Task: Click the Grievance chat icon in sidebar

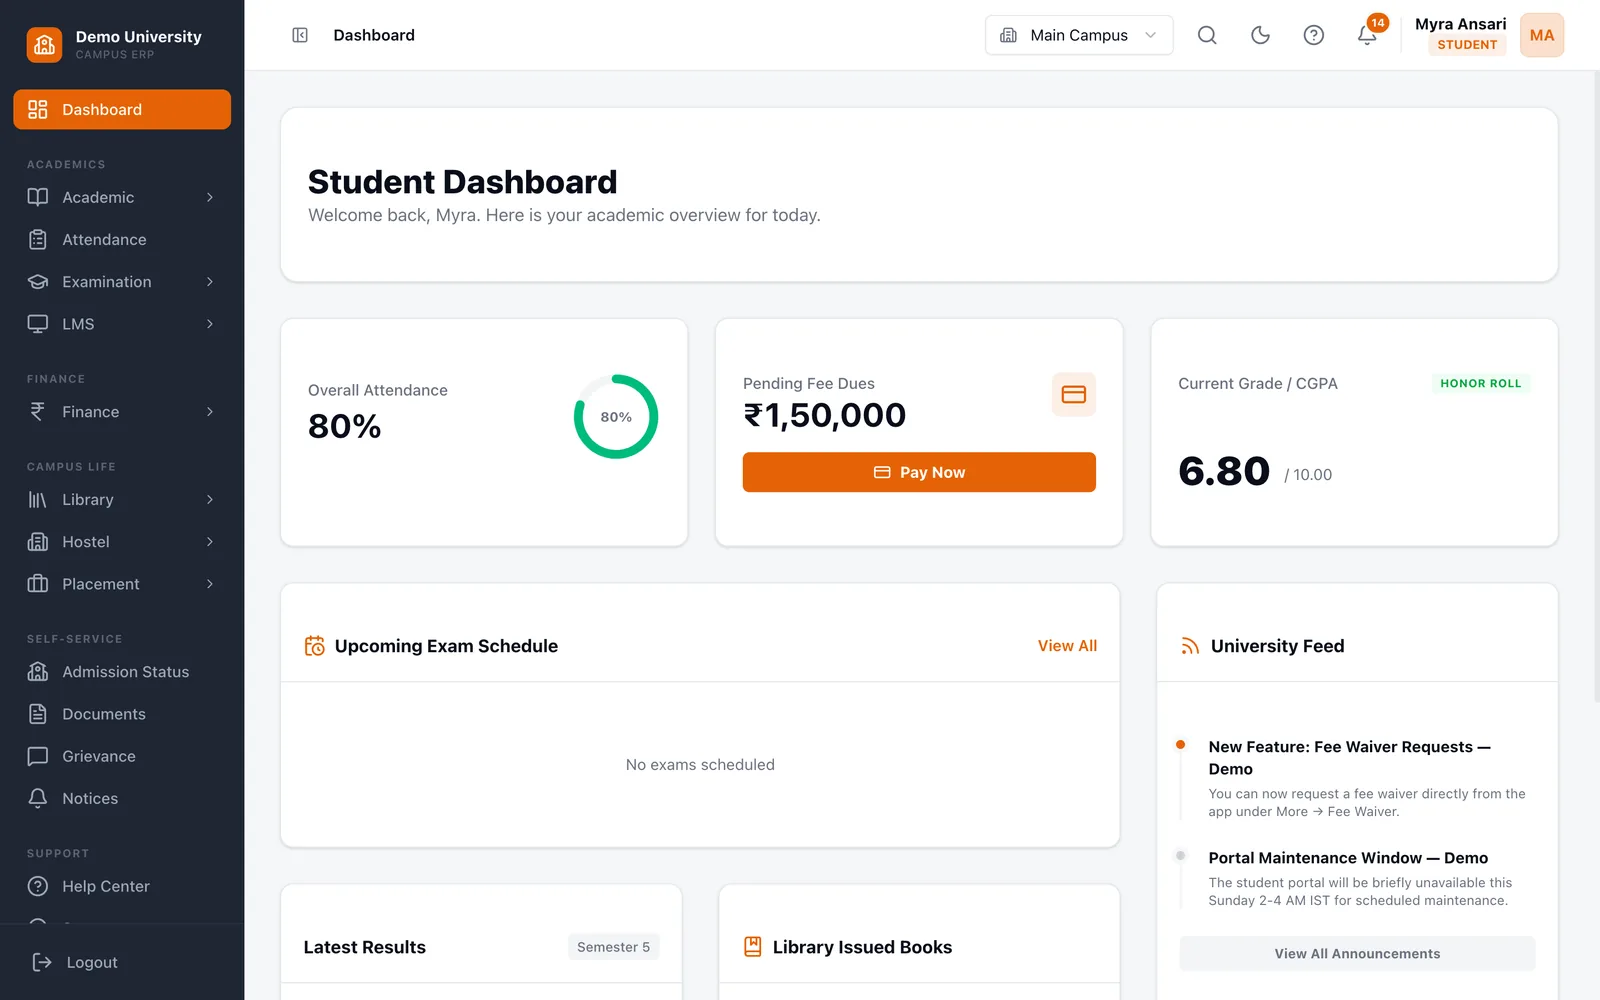Action: (x=38, y=756)
